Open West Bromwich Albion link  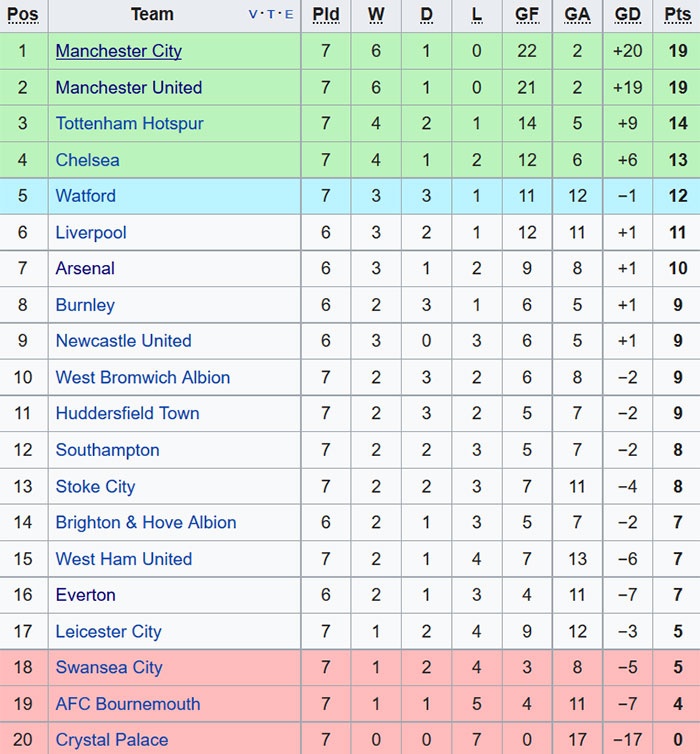pyautogui.click(x=142, y=377)
